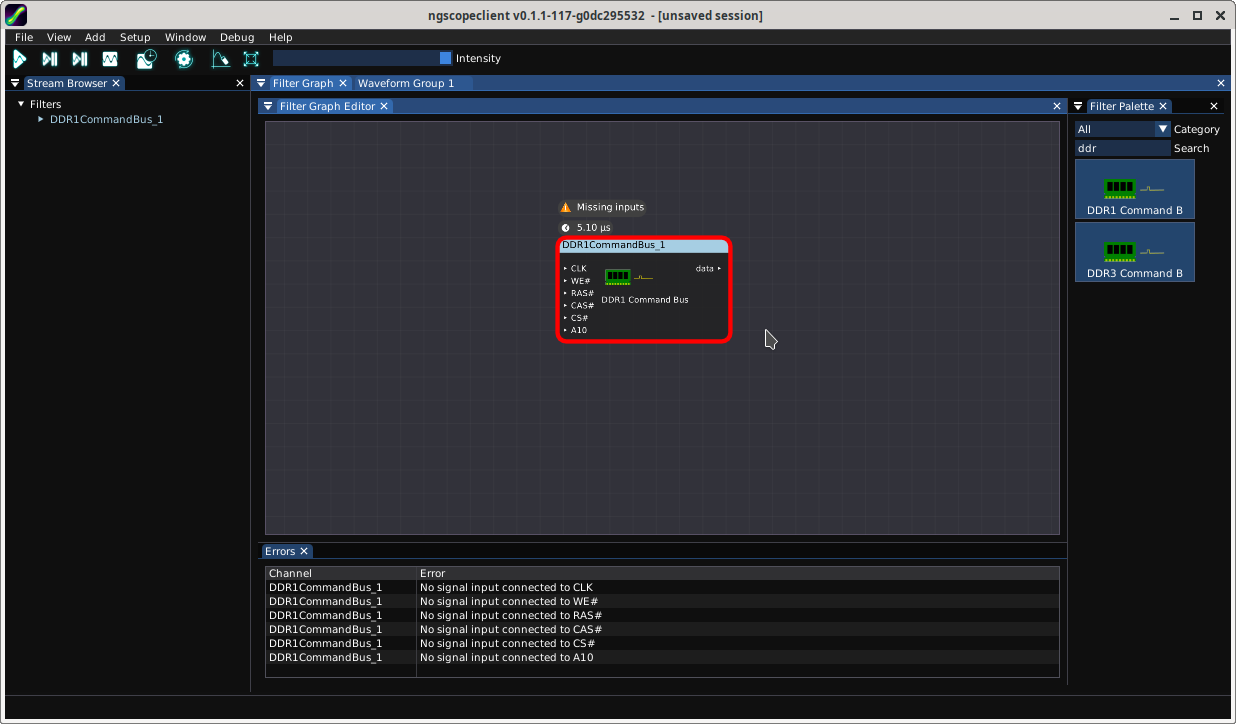Click the stop trigger waveform icon
Screen dimensions: 1236x724
[110, 59]
